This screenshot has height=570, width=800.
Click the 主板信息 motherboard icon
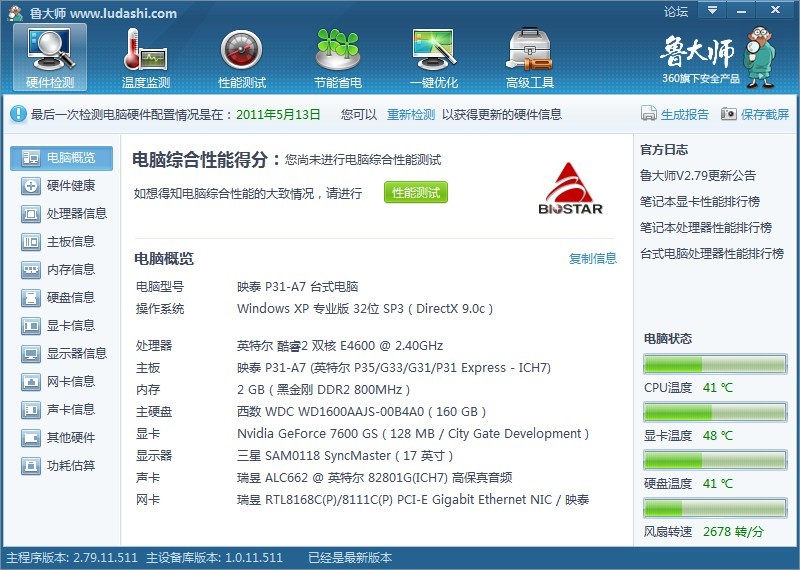[x=31, y=242]
